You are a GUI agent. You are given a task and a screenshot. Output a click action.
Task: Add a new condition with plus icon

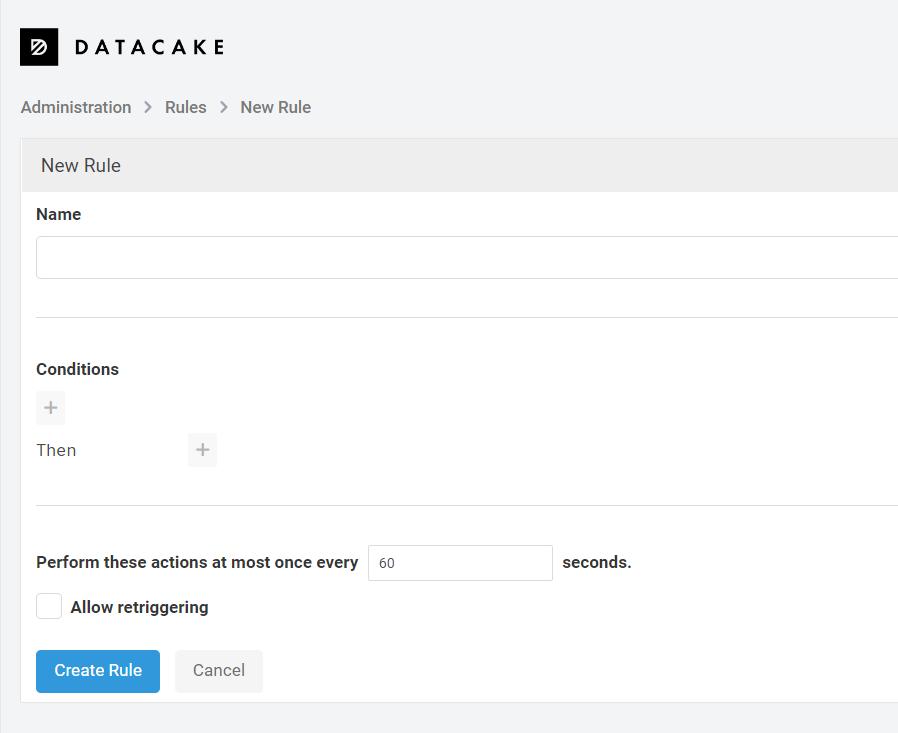(51, 408)
